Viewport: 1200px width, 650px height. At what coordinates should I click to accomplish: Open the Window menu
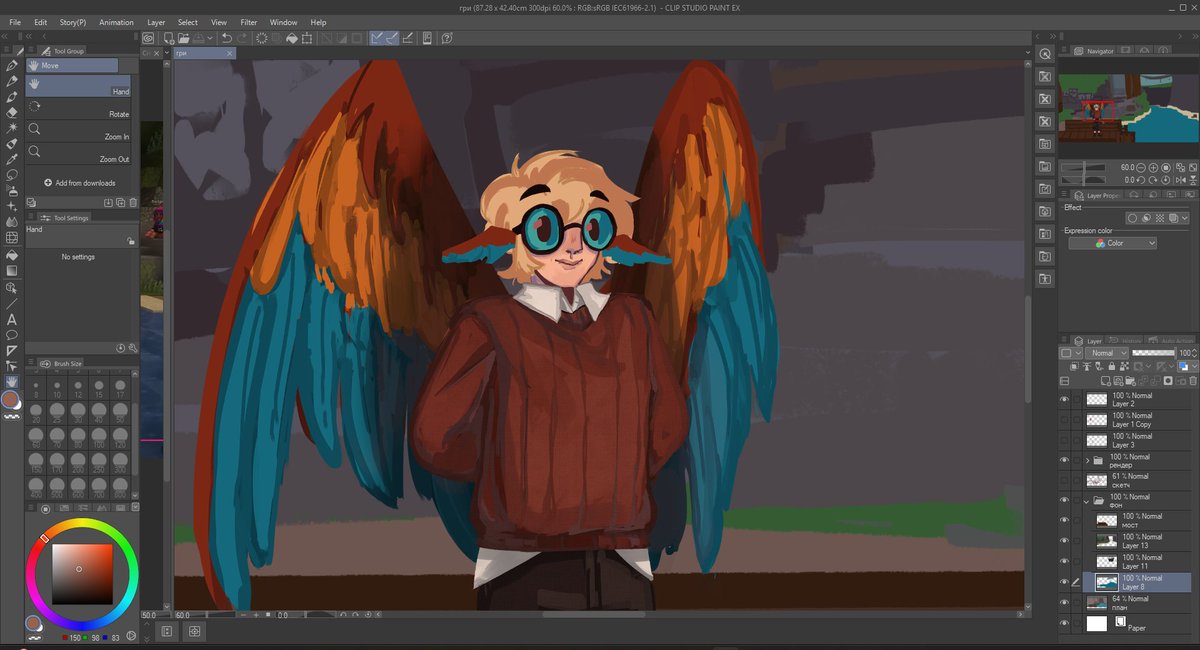[x=283, y=22]
